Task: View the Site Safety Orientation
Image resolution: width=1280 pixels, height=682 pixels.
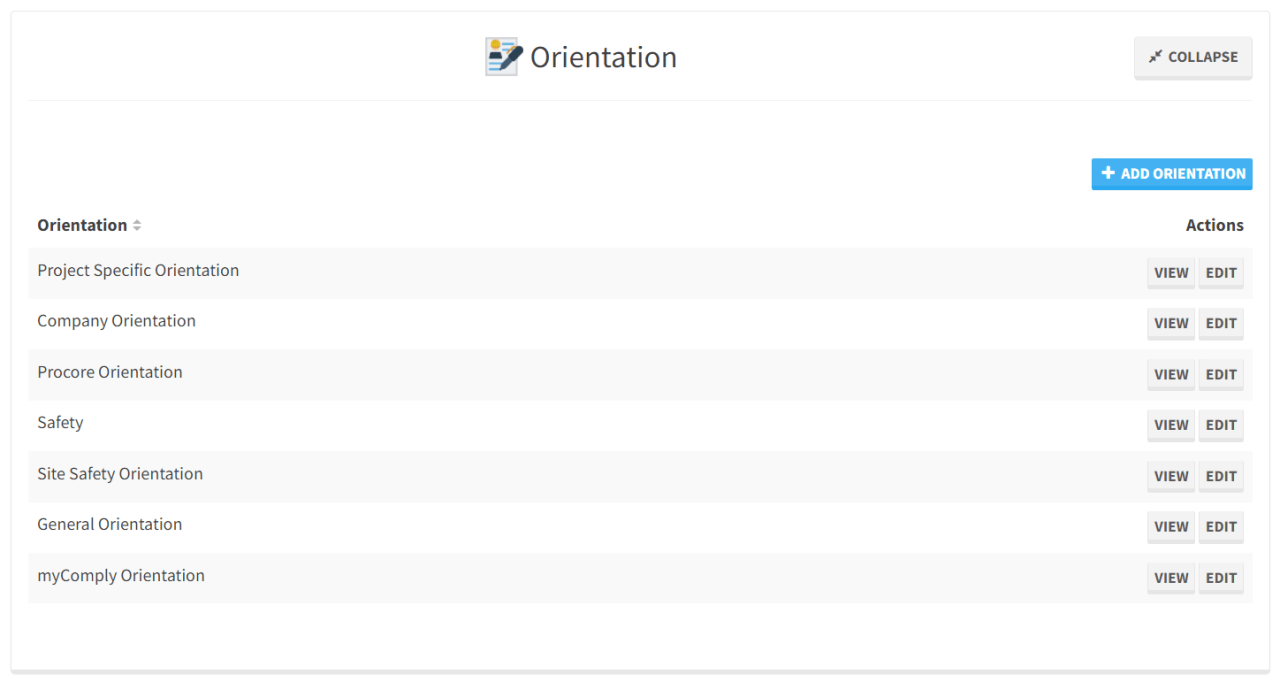Action: [1170, 476]
